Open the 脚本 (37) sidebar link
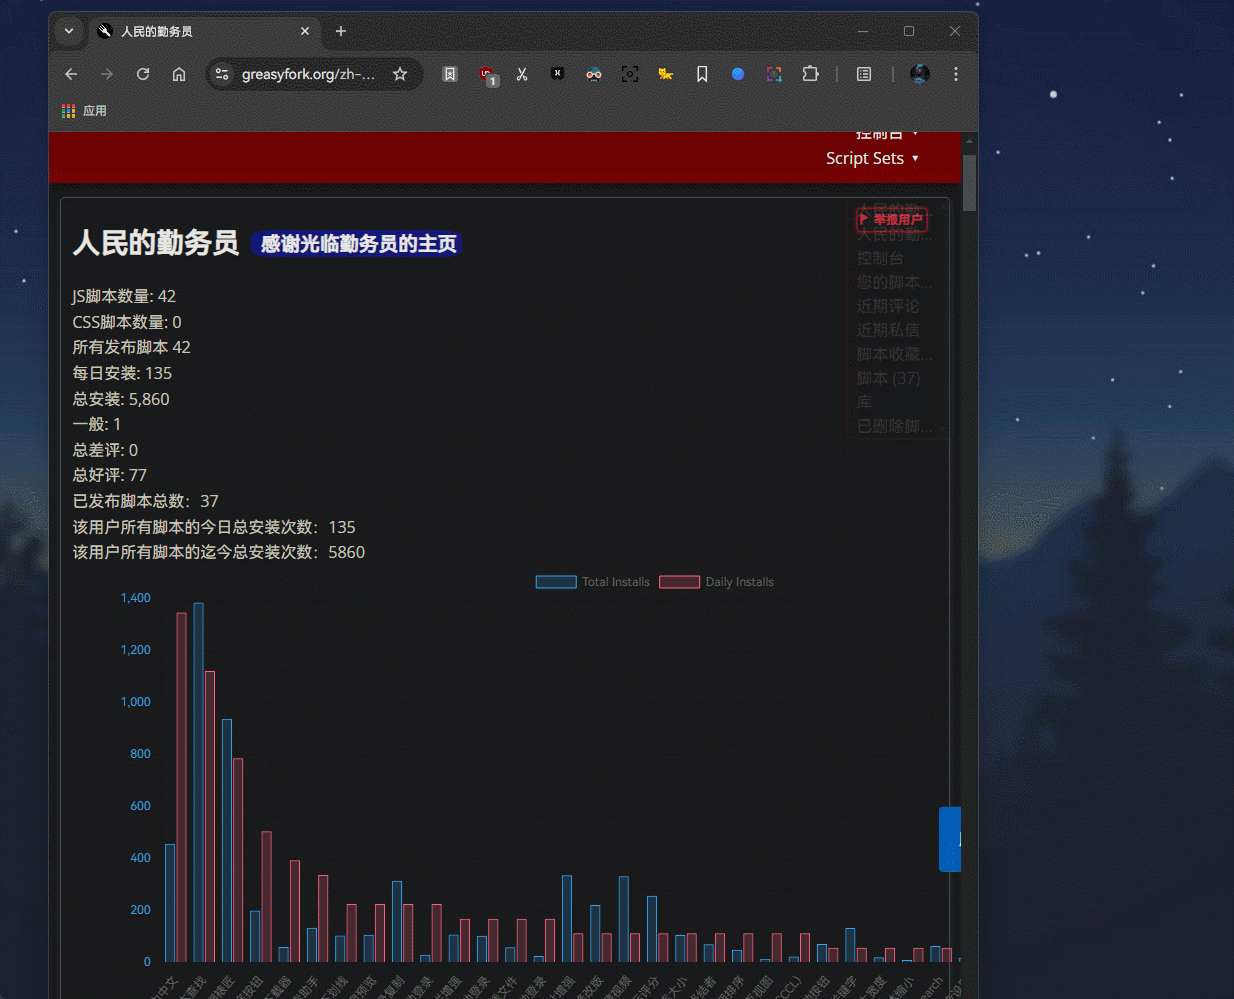The width and height of the screenshot is (1234, 999). click(x=888, y=378)
